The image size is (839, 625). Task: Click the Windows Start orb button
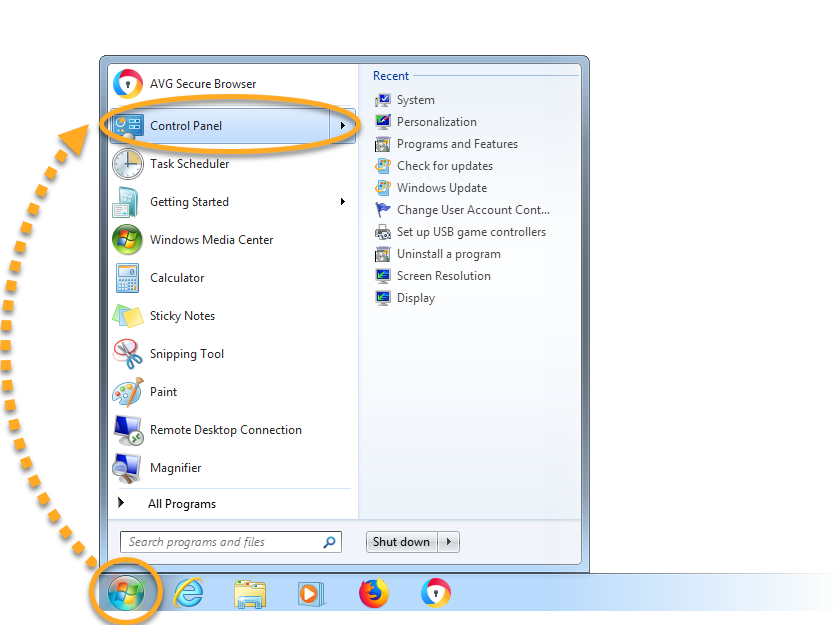[126, 593]
